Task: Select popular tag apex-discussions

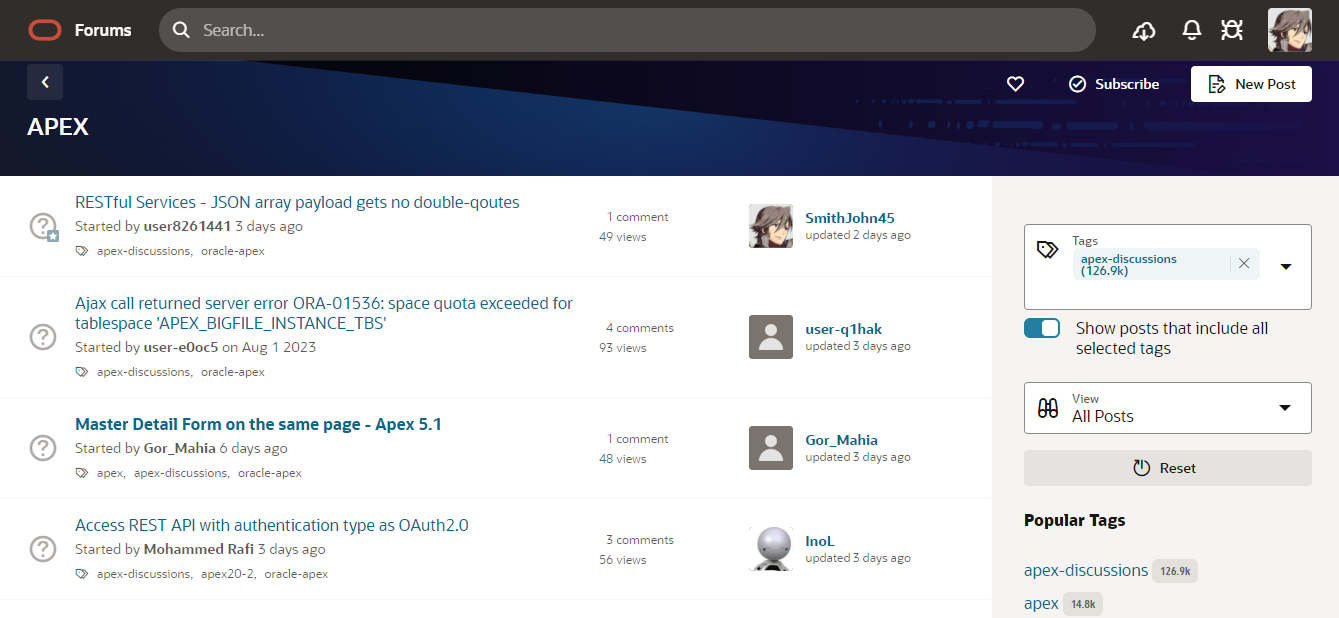Action: (x=1086, y=570)
